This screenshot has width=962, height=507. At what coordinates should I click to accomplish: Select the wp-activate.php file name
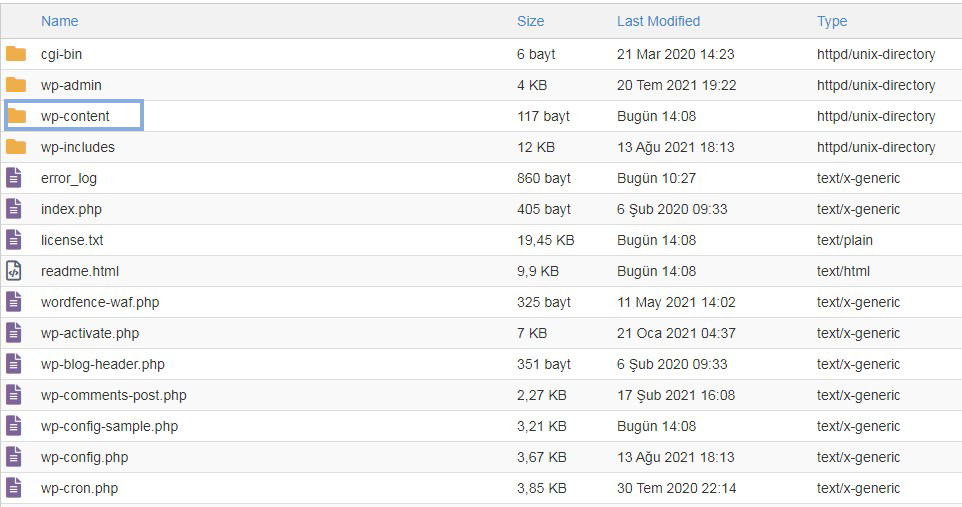[x=90, y=333]
